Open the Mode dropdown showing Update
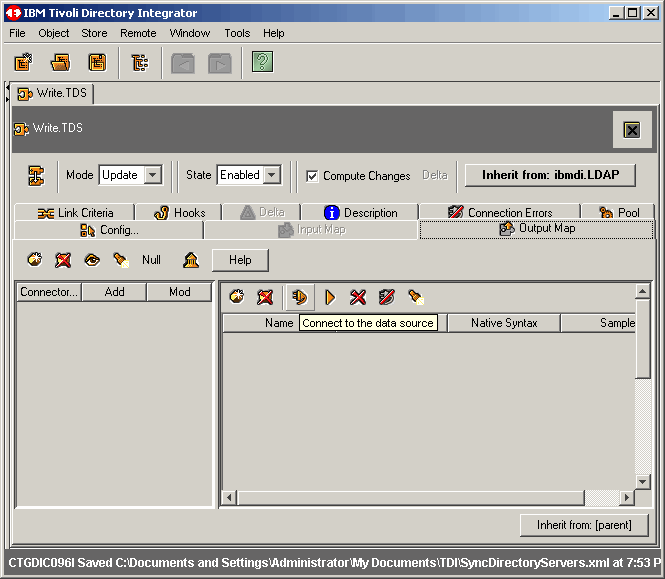The height and width of the screenshot is (579, 665). point(152,175)
